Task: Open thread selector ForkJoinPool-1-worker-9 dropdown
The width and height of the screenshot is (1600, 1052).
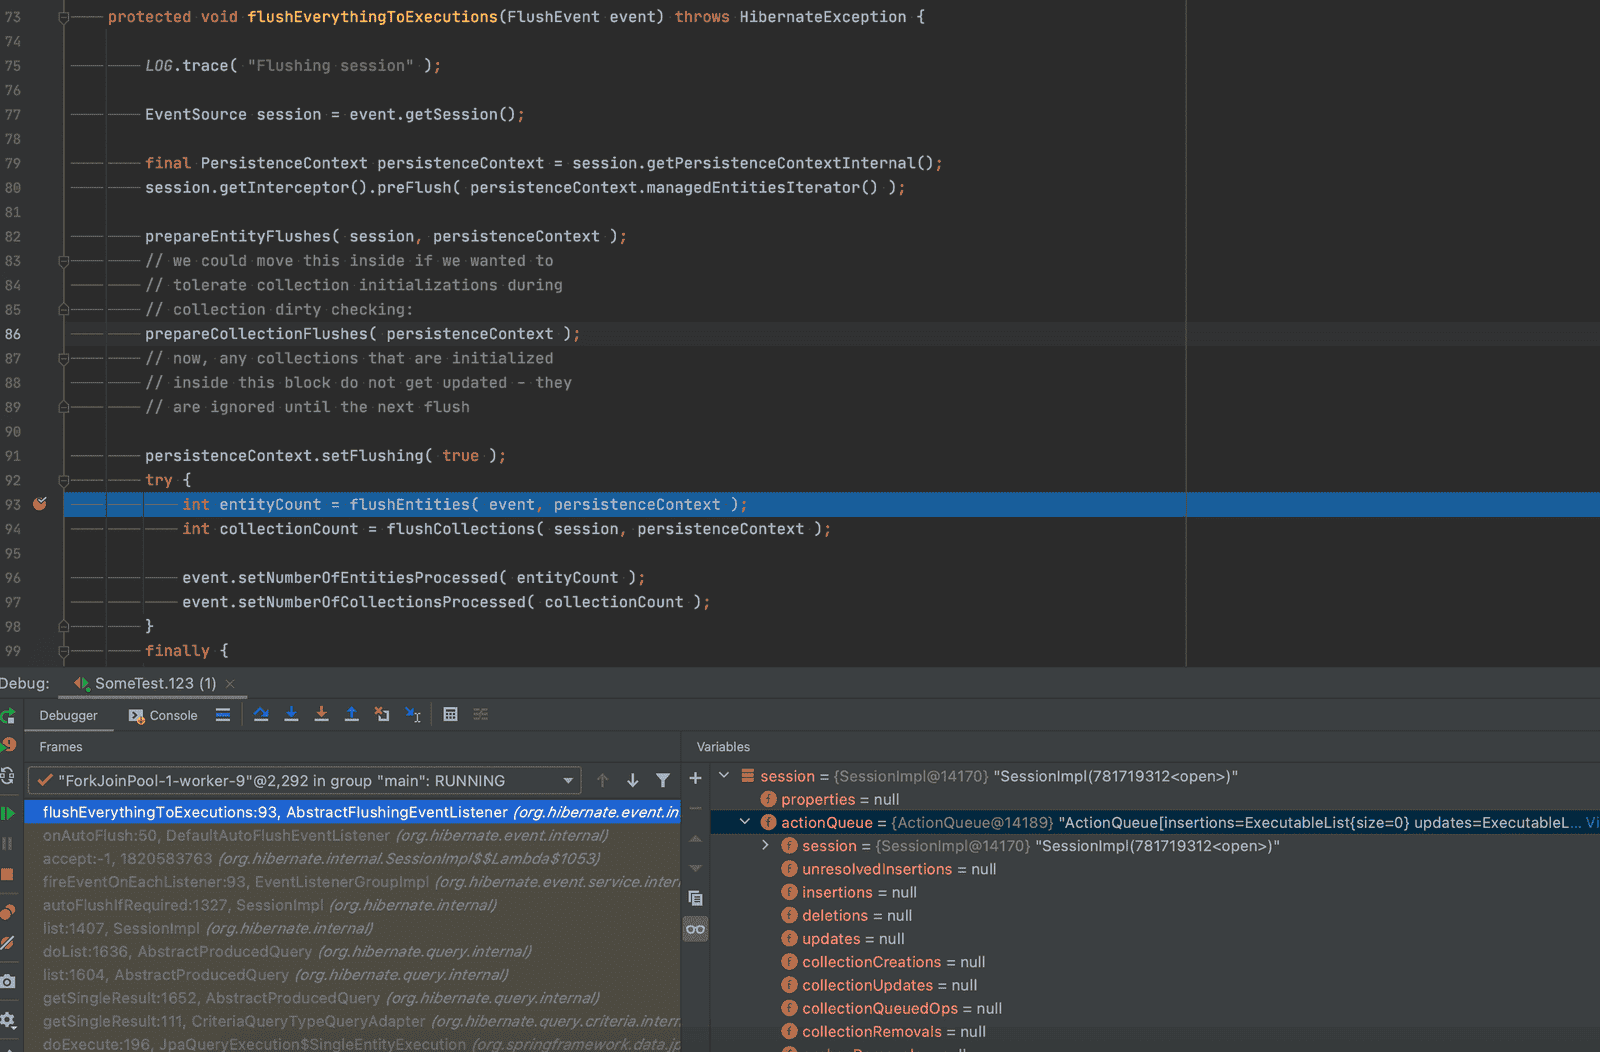Action: pyautogui.click(x=305, y=780)
